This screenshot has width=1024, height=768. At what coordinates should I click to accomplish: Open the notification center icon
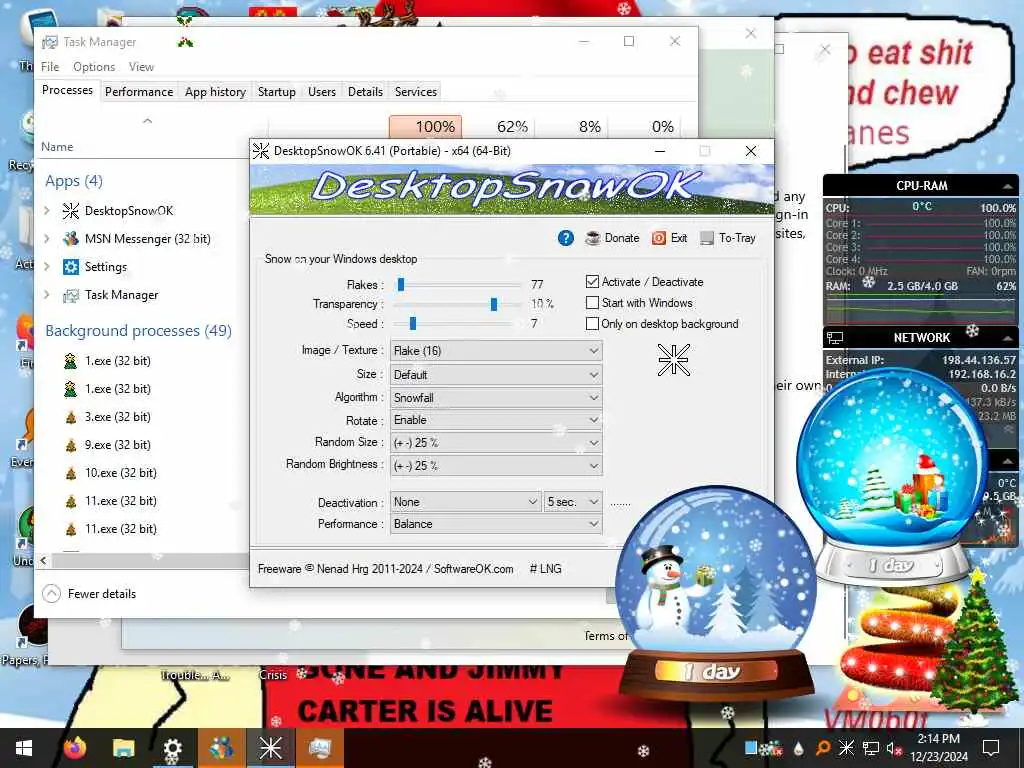991,748
